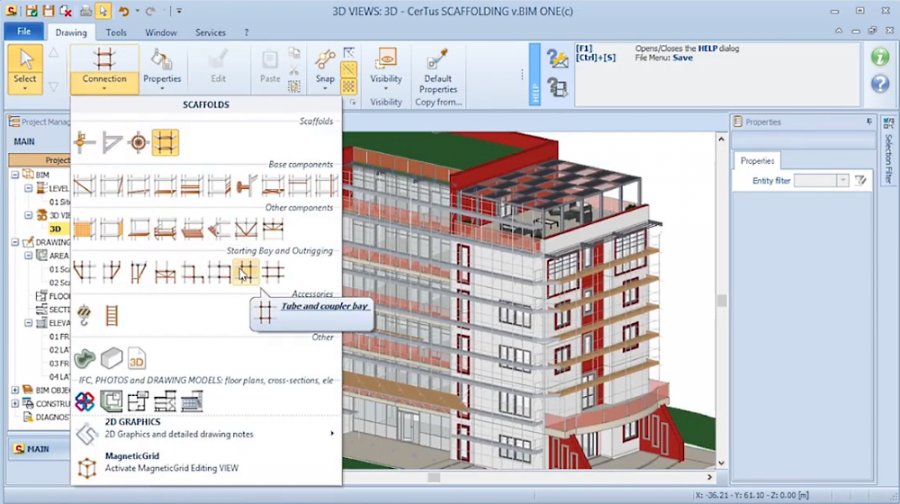The height and width of the screenshot is (504, 900).
Task: Open the Entity filter combo box
Action: point(821,180)
